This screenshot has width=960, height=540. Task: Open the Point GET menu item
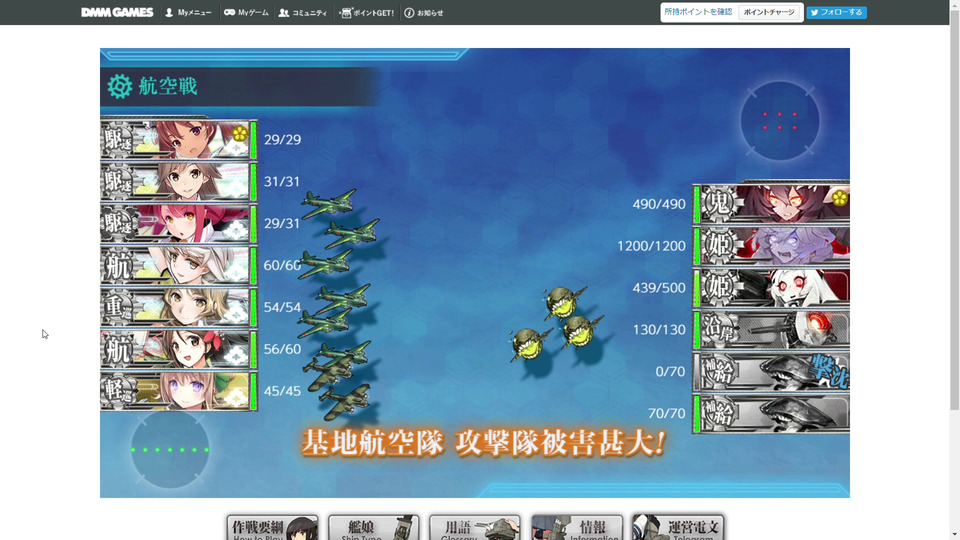click(367, 12)
